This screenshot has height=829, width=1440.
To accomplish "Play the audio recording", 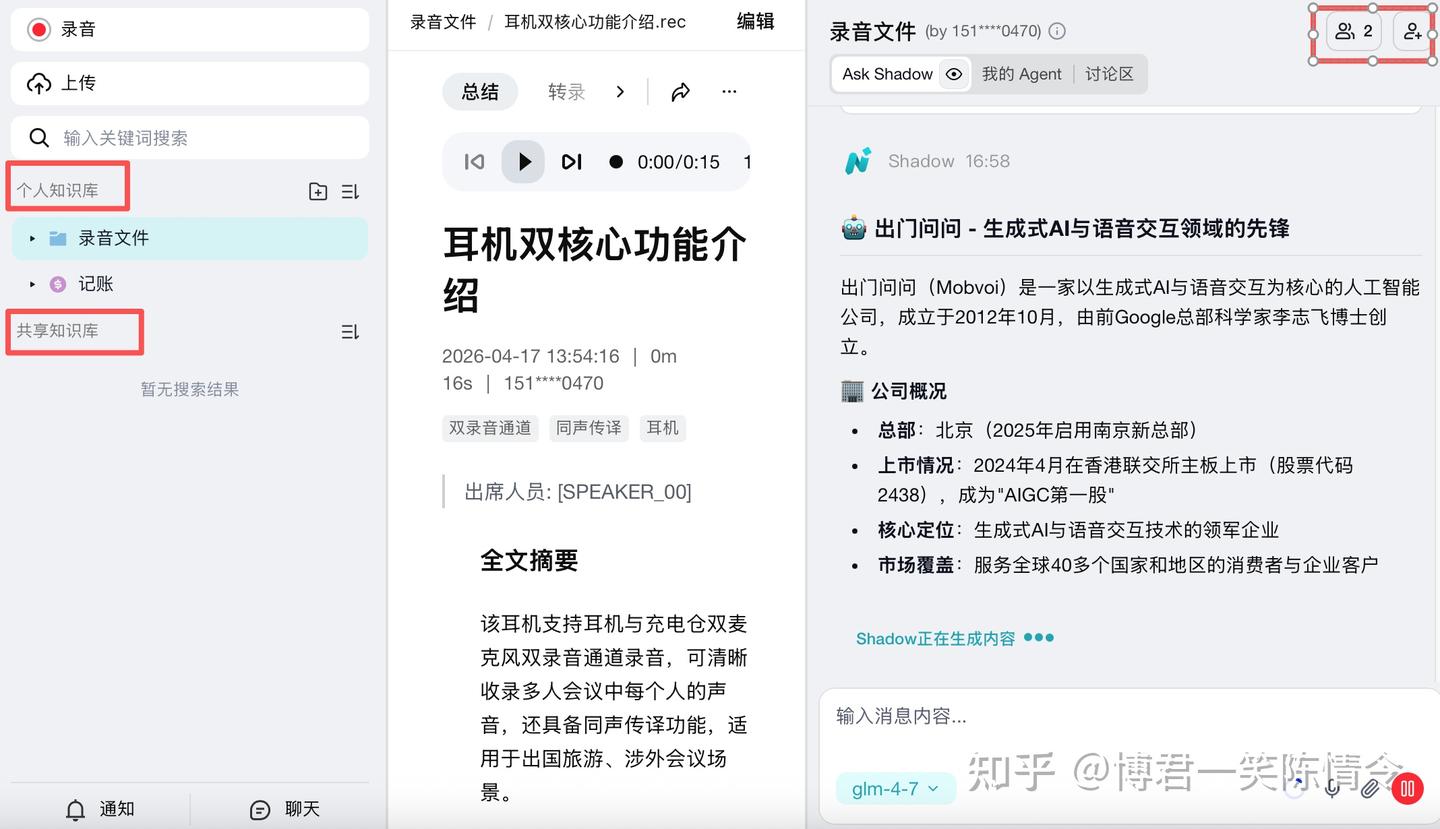I will pyautogui.click(x=523, y=162).
